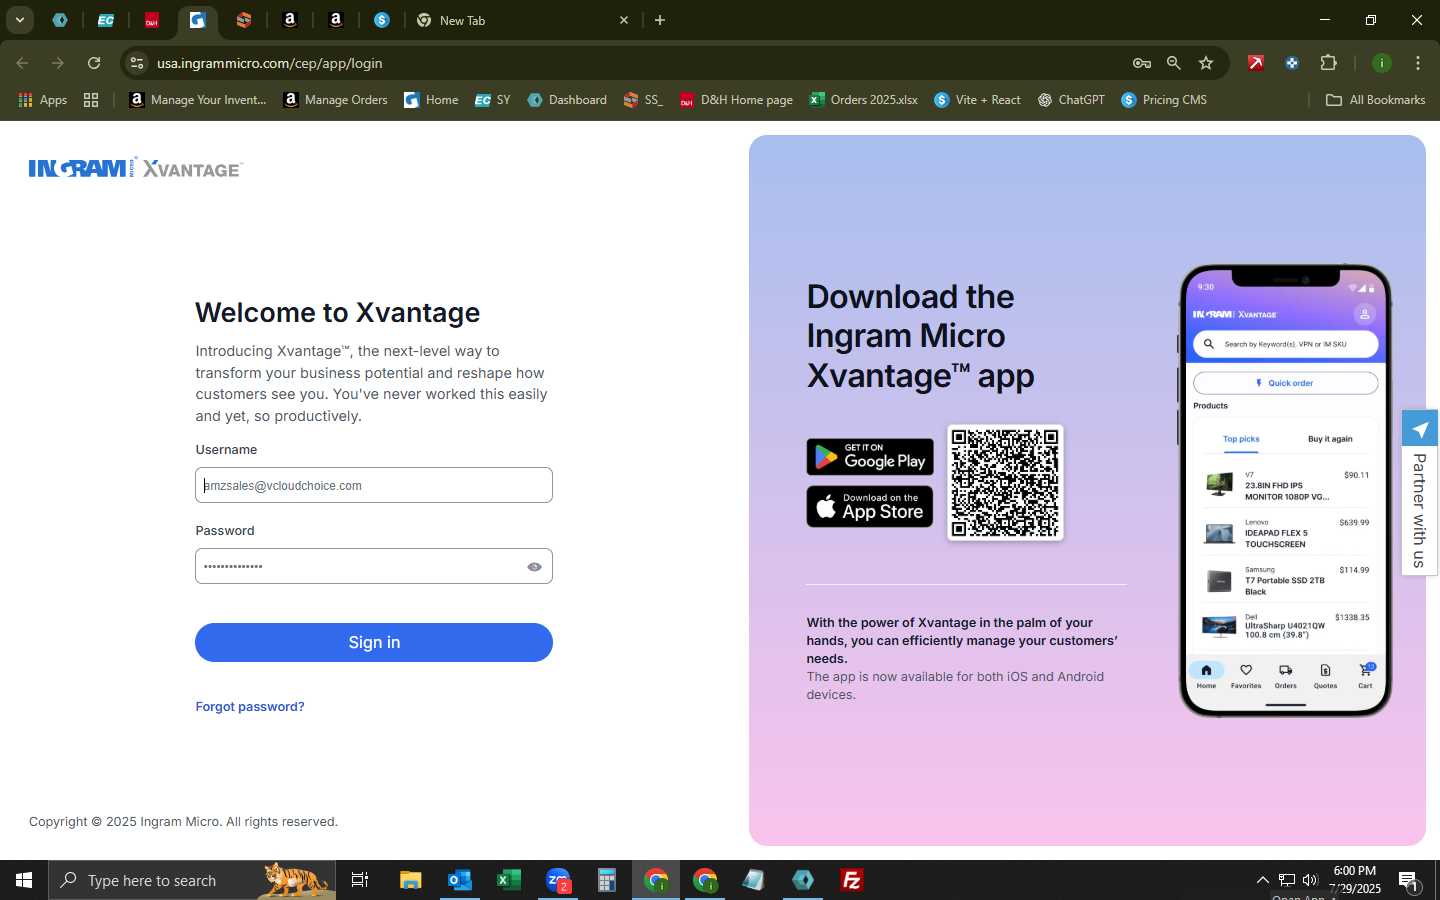Show the password using the eye icon
The width and height of the screenshot is (1440, 900).
pos(534,567)
